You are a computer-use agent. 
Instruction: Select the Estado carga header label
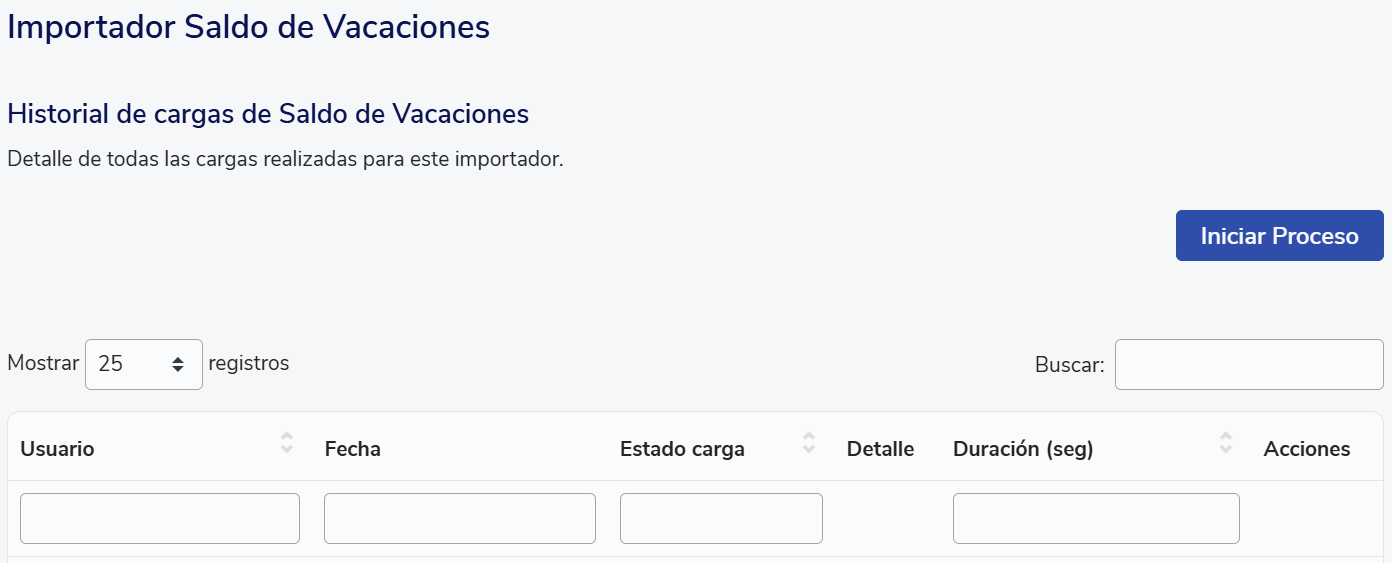click(x=682, y=449)
